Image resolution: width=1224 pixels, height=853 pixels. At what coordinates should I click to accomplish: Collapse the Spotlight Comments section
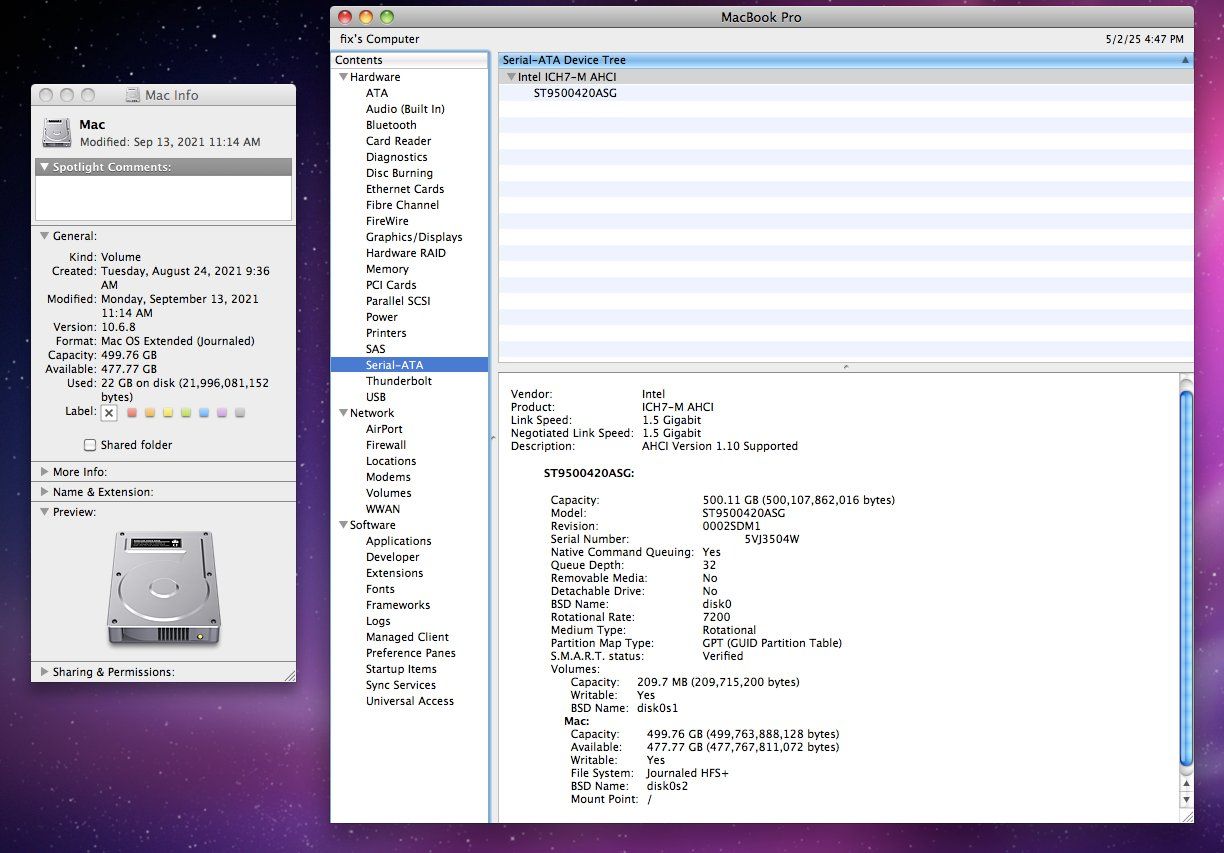coord(45,167)
